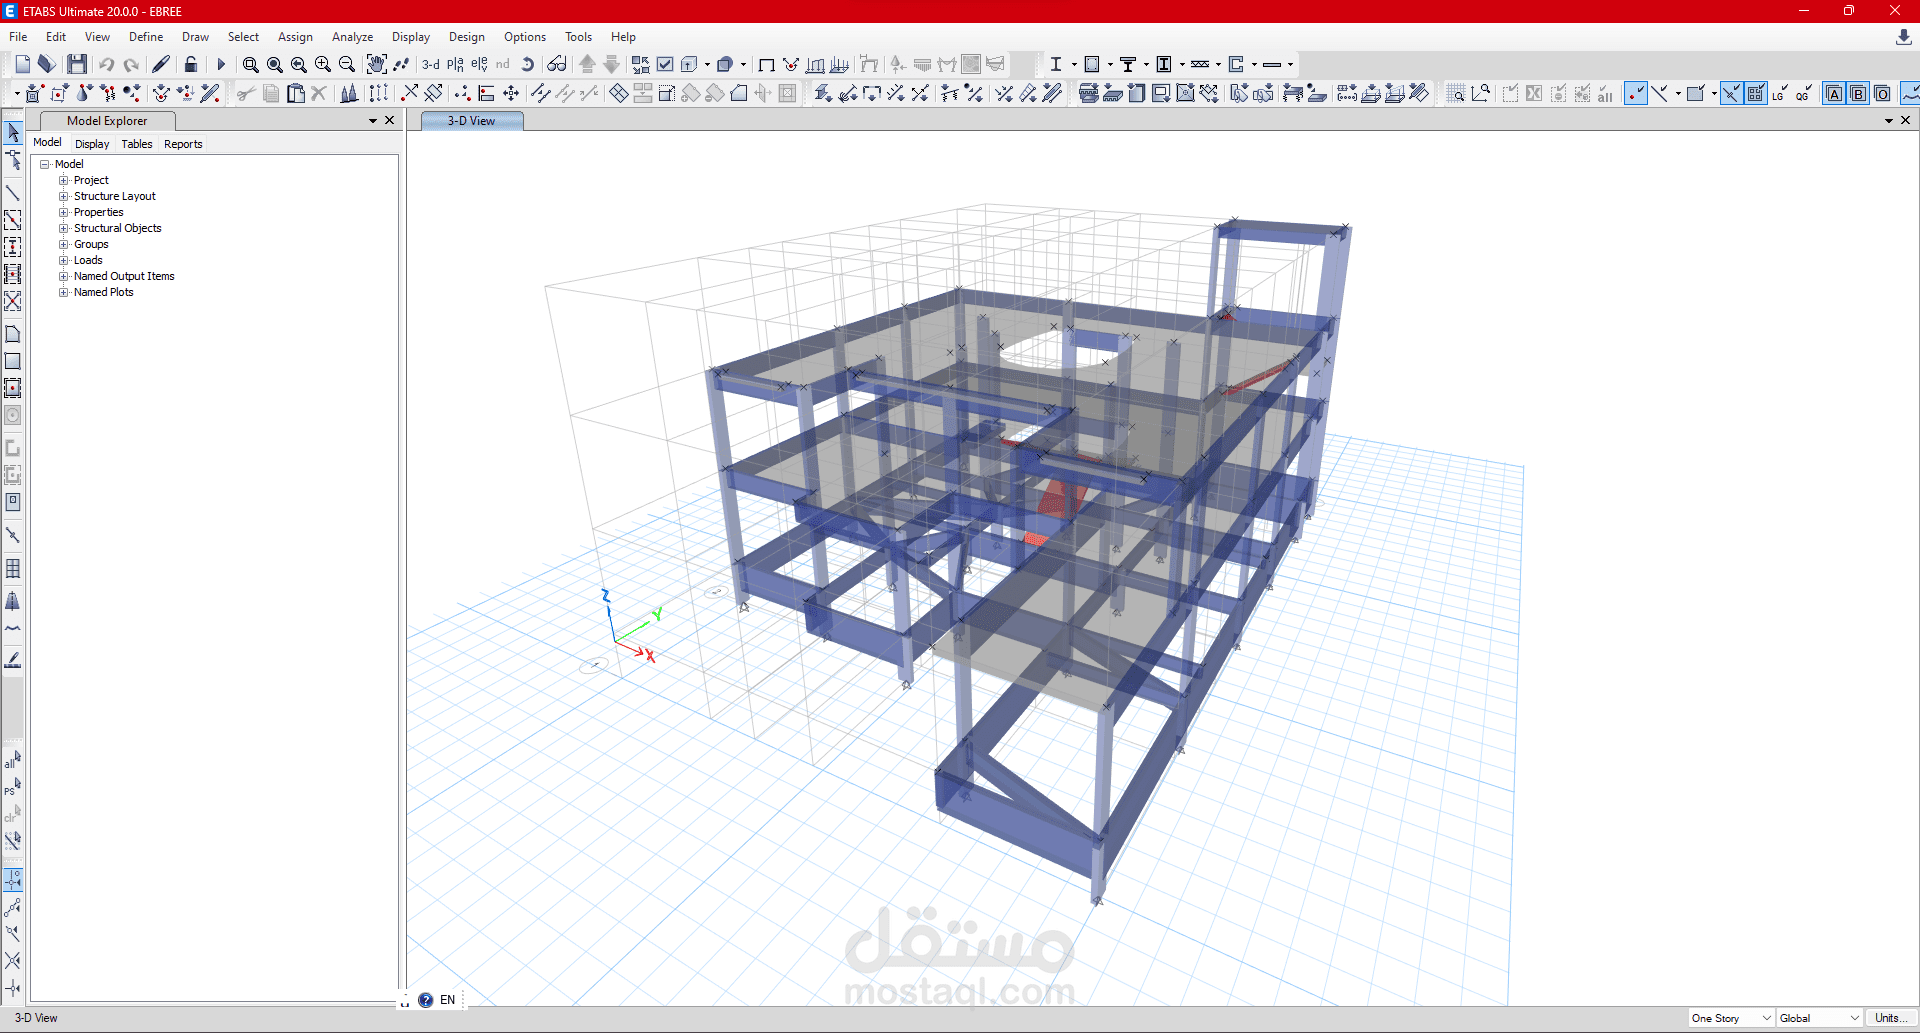
Task: Switch to the Display tab in Model Explorer
Action: tap(92, 144)
